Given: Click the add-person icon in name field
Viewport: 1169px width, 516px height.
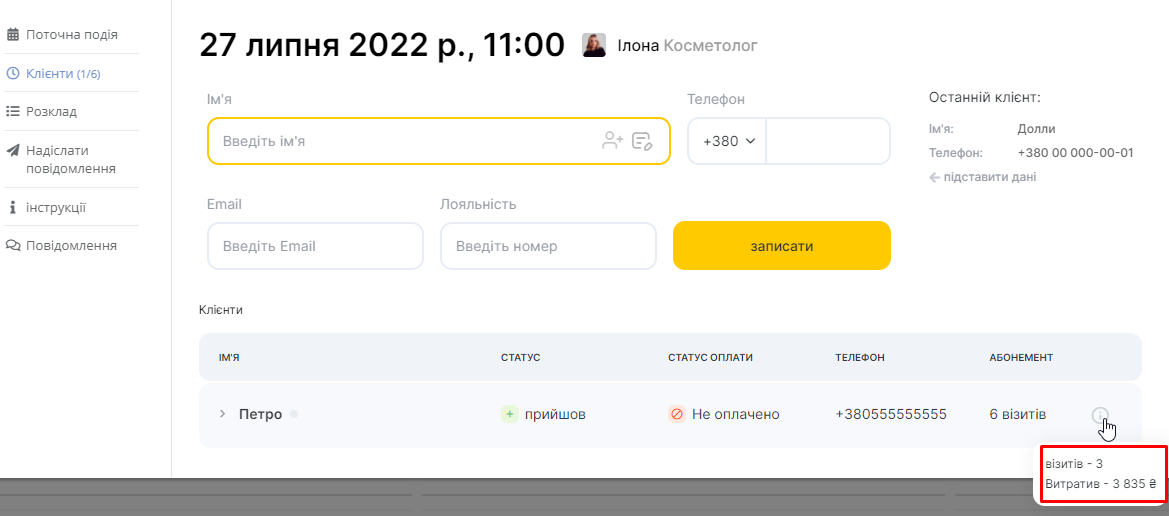Looking at the screenshot, I should point(612,141).
